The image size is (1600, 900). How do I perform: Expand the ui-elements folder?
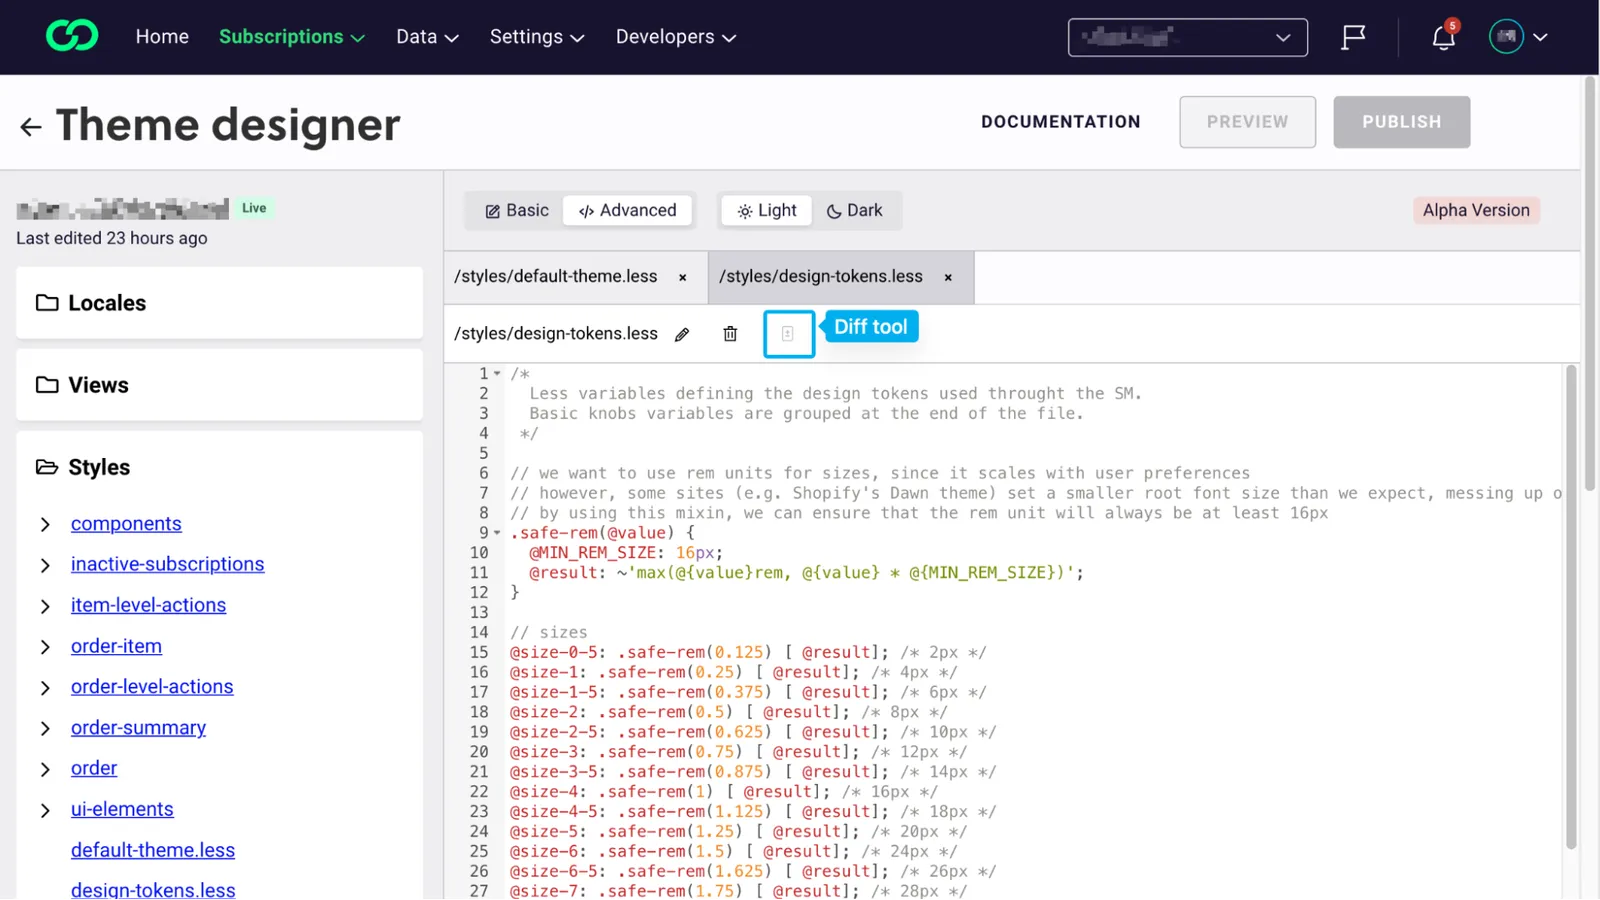[x=45, y=810]
